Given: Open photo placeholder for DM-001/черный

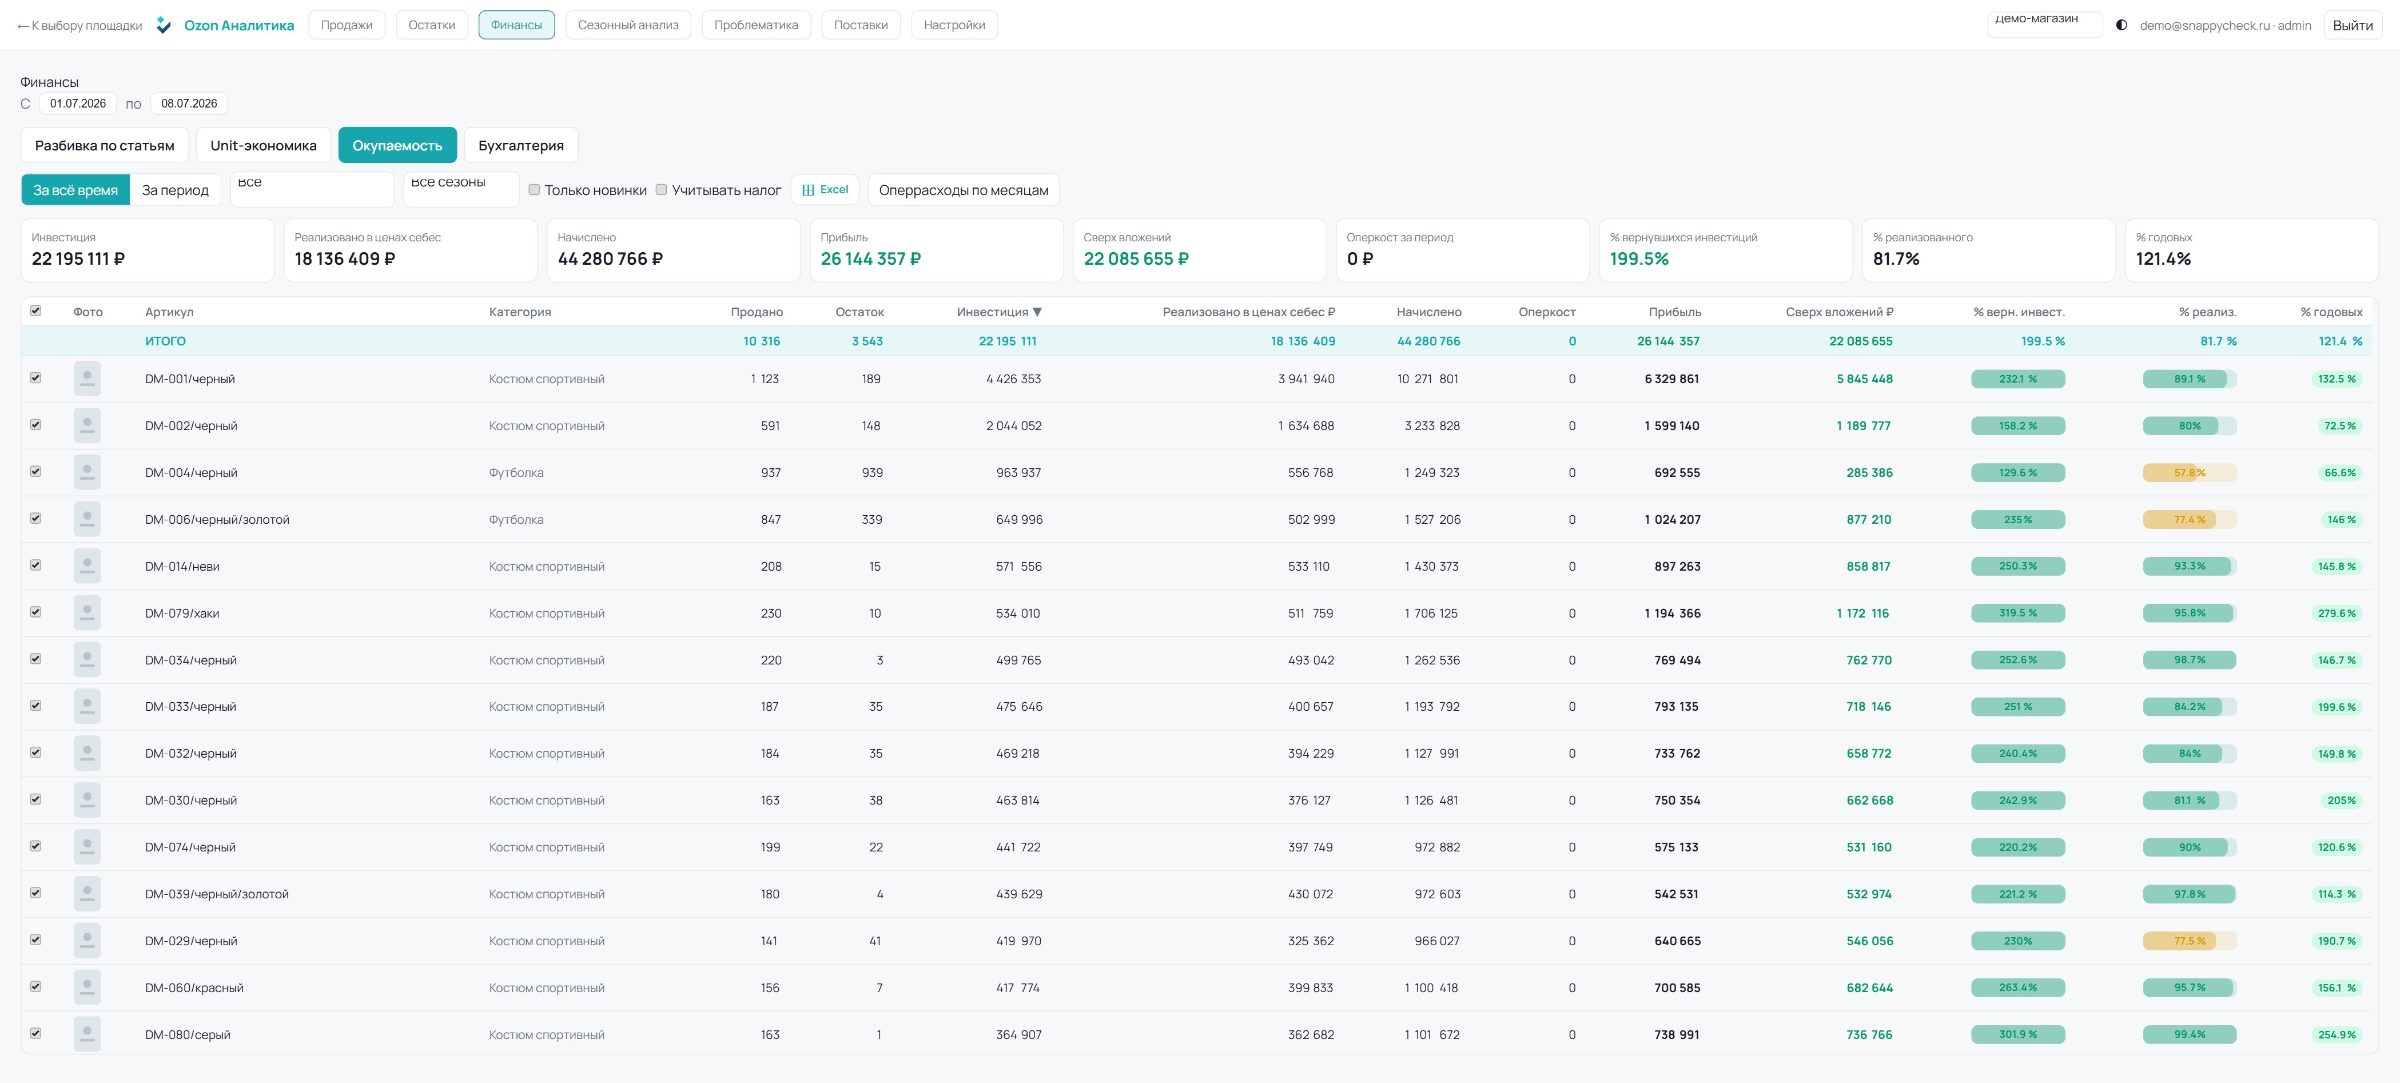Looking at the screenshot, I should pyautogui.click(x=87, y=379).
